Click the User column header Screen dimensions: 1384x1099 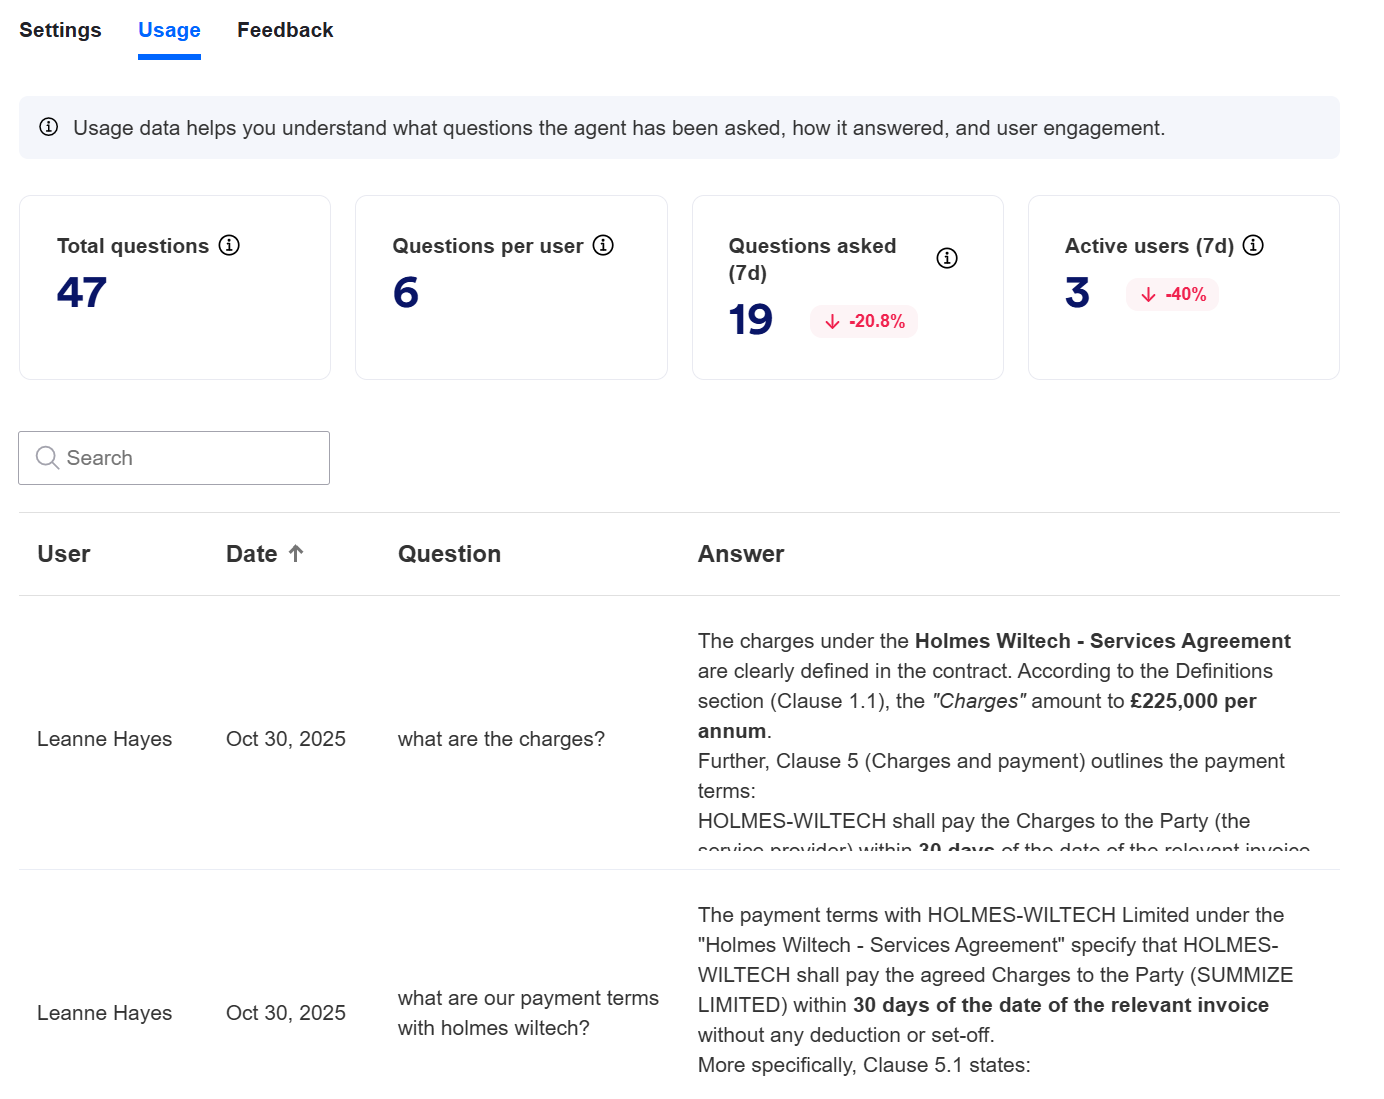pyautogui.click(x=64, y=554)
